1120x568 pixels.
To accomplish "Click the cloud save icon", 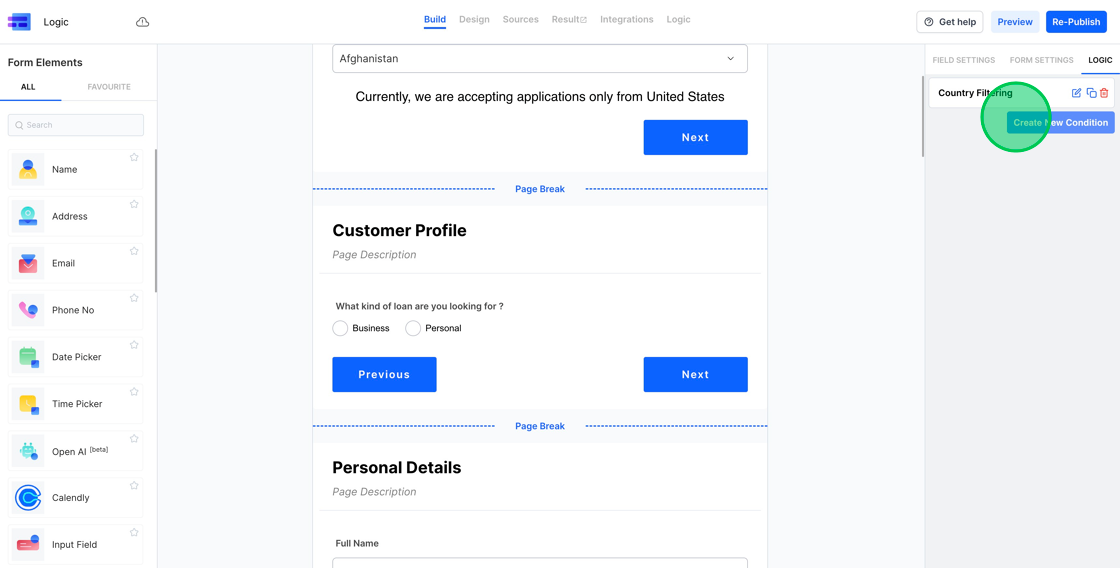I will [x=143, y=22].
